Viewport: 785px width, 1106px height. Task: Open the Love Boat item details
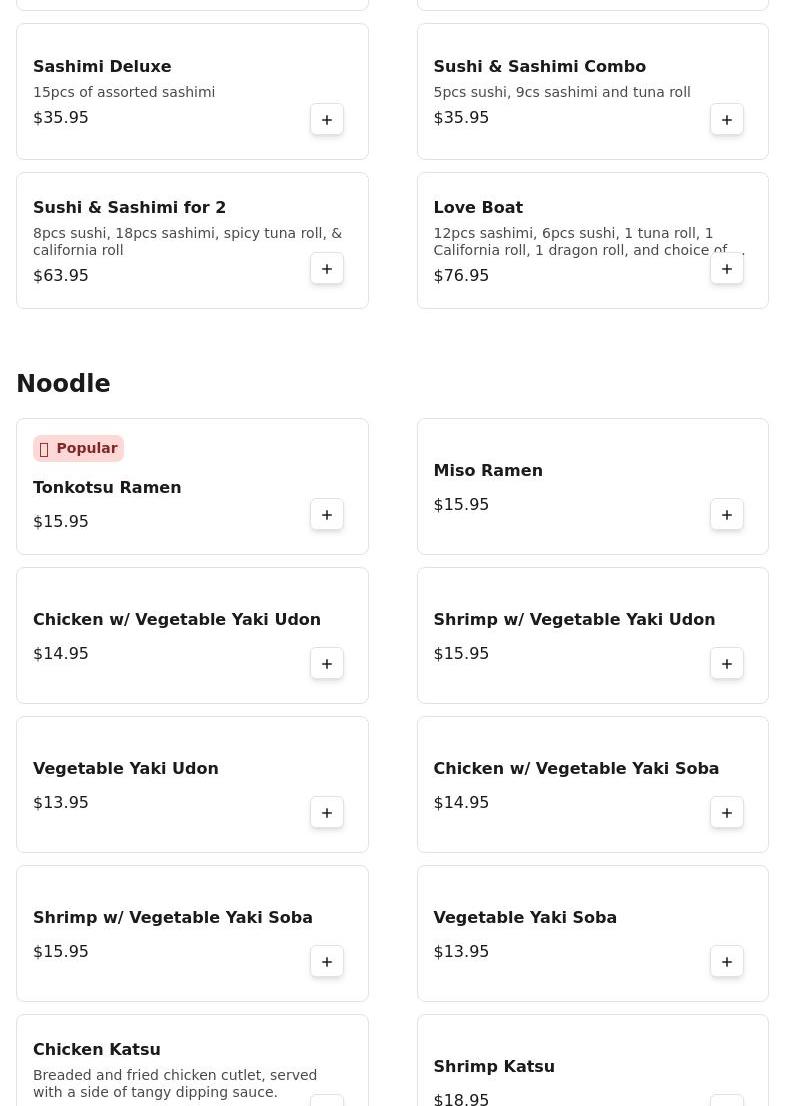(x=478, y=208)
